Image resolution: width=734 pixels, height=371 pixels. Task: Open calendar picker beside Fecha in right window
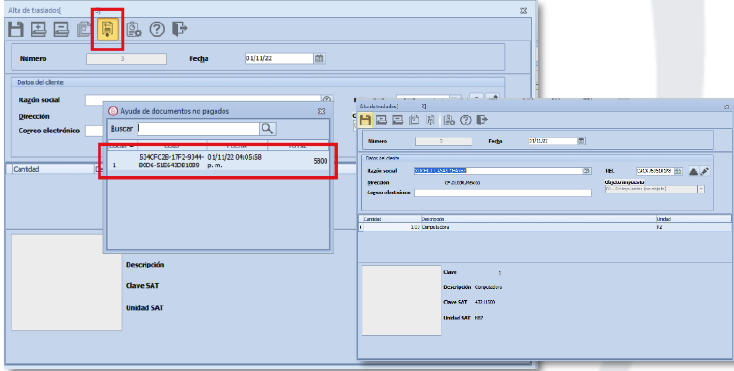click(x=581, y=141)
